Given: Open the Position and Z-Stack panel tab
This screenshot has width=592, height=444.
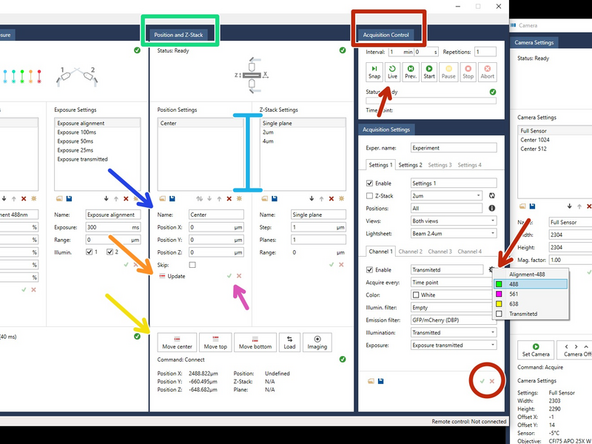Looking at the screenshot, I should coord(178,35).
